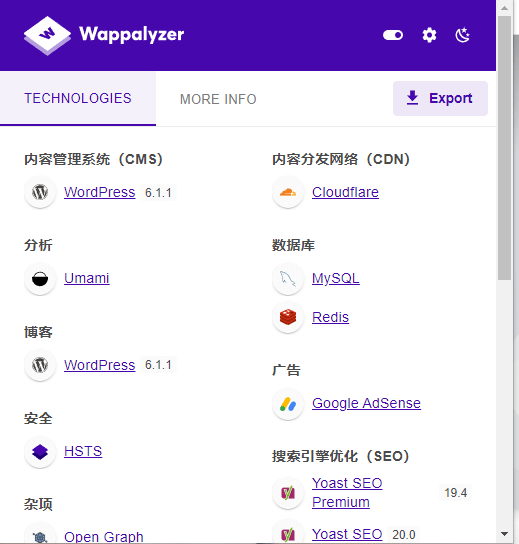Click the MySQL dolphin icon
The height and width of the screenshot is (544, 519).
coord(288,279)
